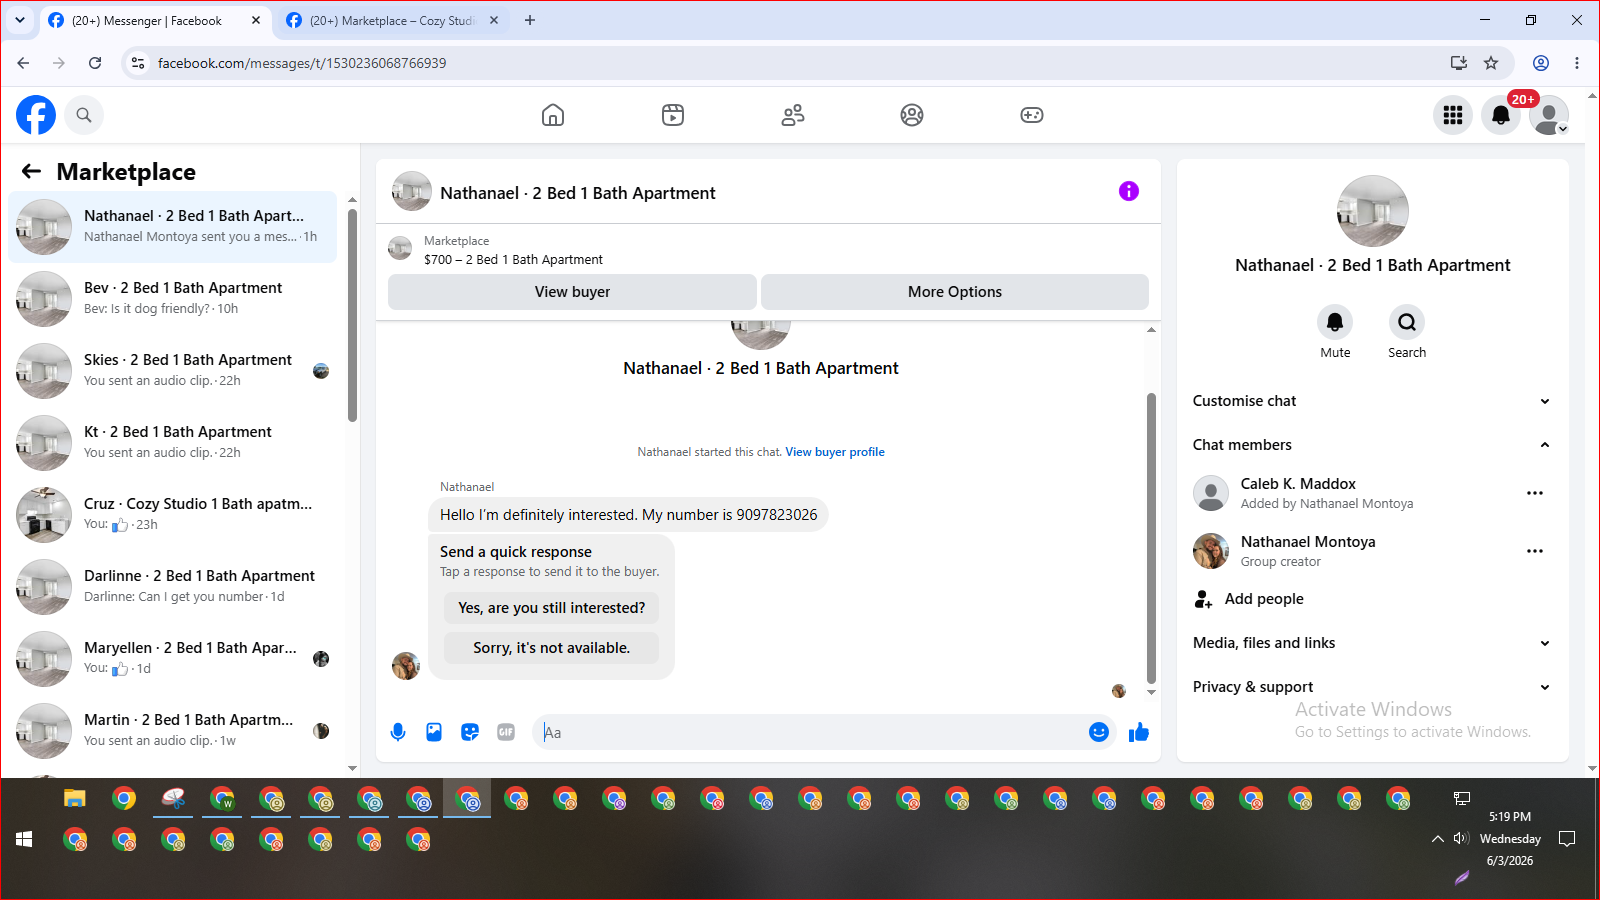The width and height of the screenshot is (1600, 900).
Task: Click the install app icon in the address bar
Action: [1459, 63]
